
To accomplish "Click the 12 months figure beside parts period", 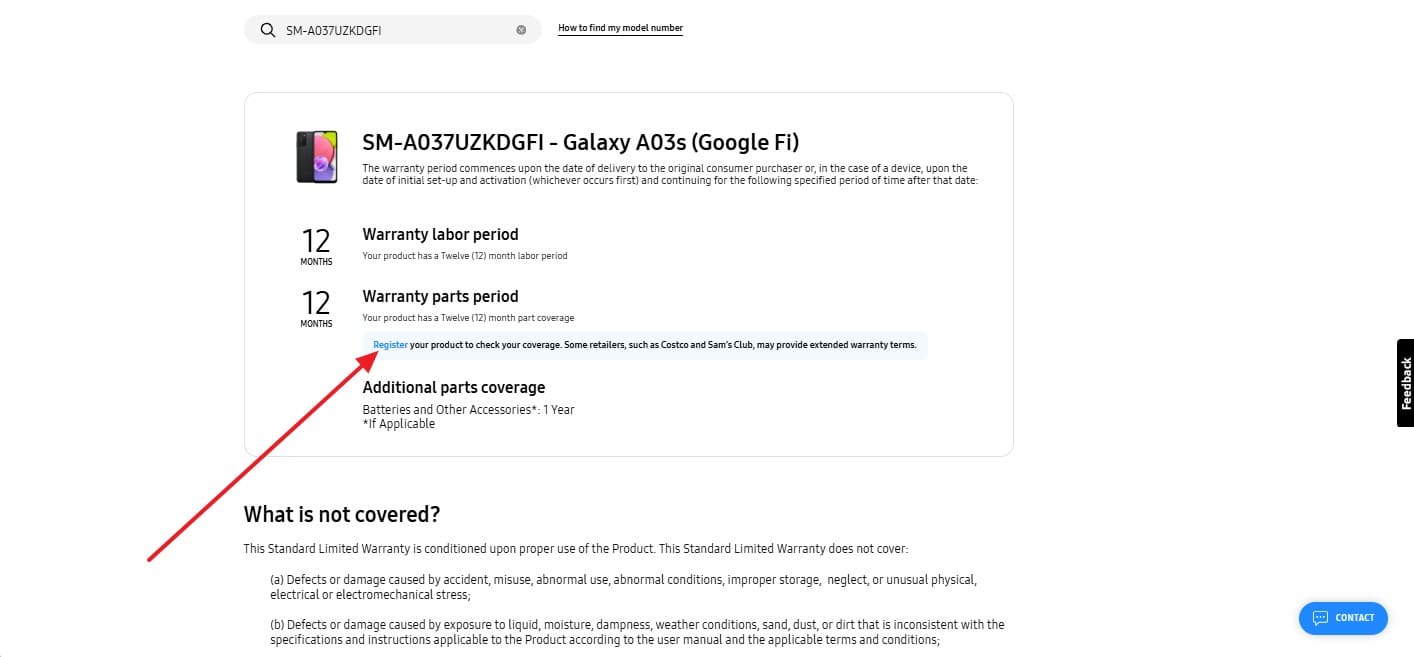I will point(316,308).
